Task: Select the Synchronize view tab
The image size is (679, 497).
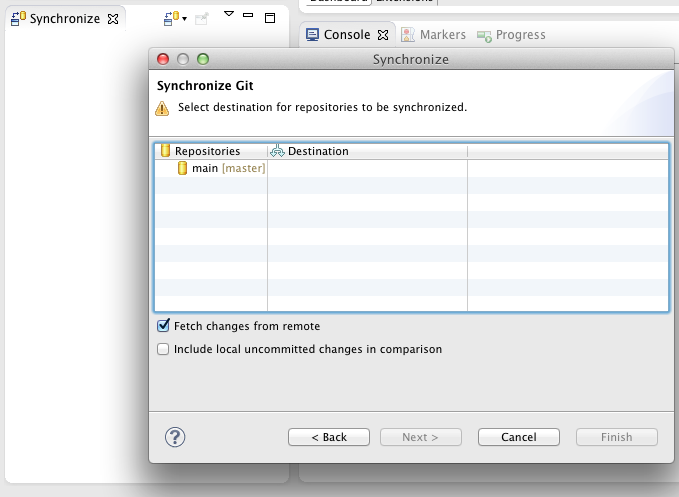Action: pyautogui.click(x=65, y=19)
